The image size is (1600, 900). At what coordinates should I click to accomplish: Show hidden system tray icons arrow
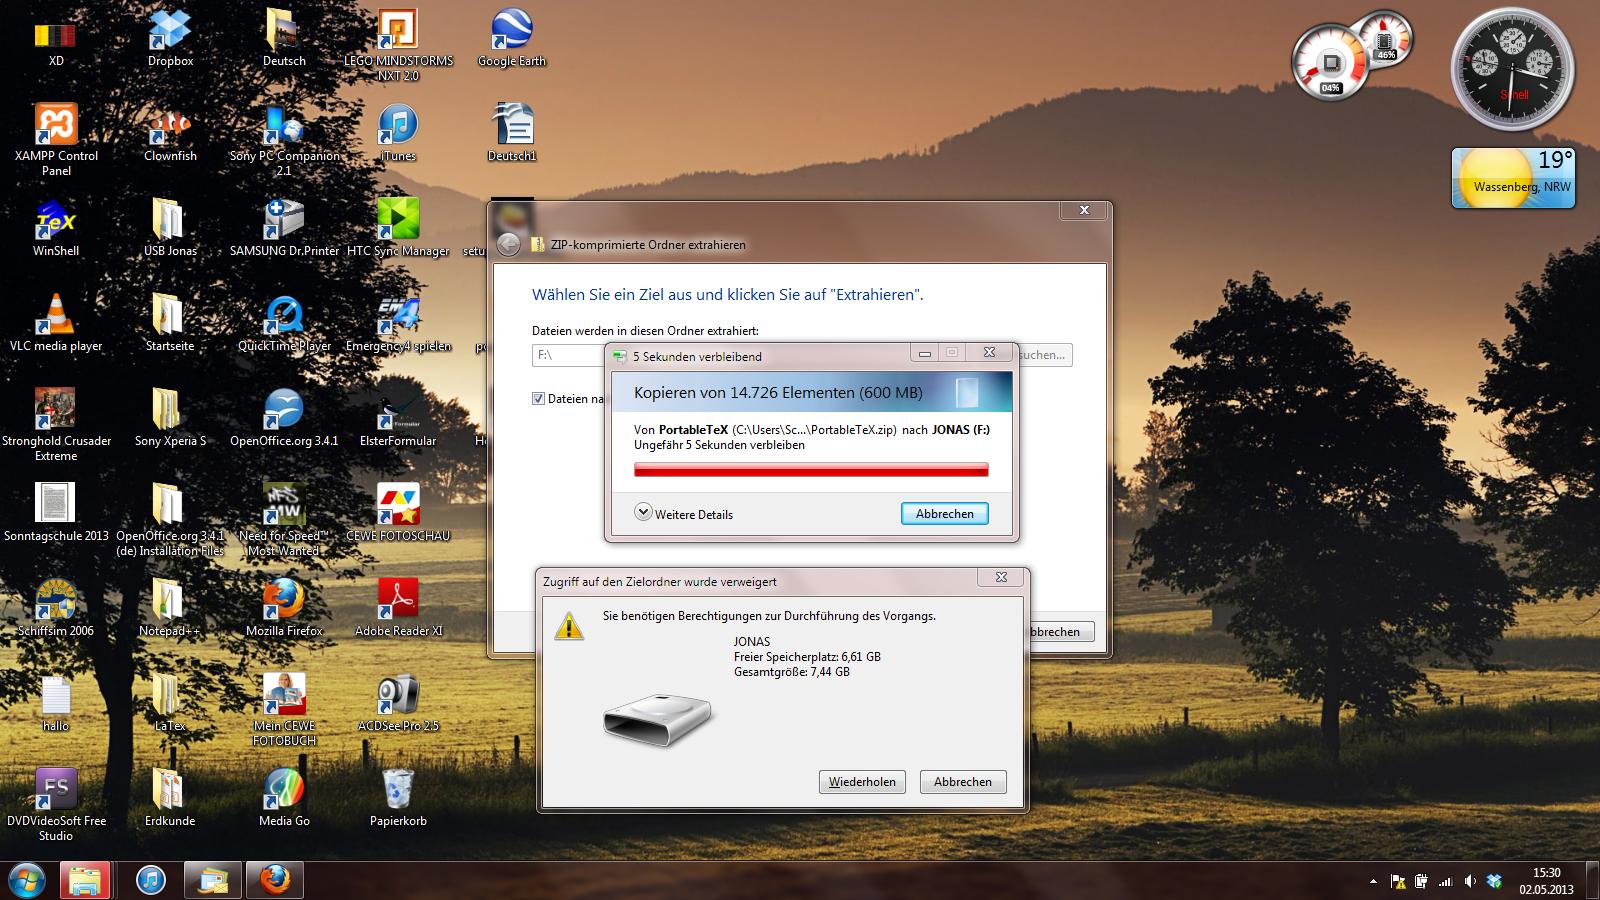tap(1373, 881)
